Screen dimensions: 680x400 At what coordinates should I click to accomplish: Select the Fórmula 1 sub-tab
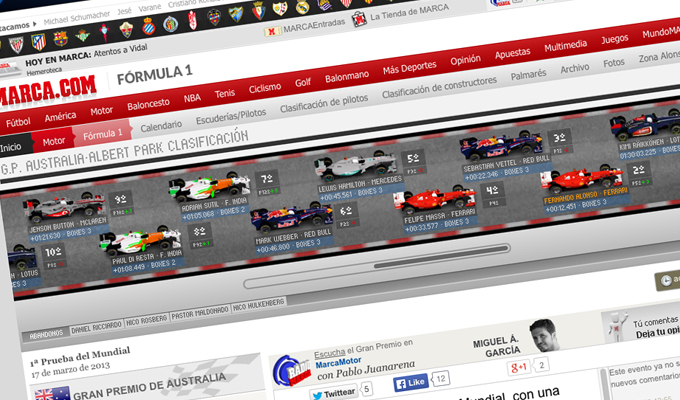pyautogui.click(x=102, y=134)
